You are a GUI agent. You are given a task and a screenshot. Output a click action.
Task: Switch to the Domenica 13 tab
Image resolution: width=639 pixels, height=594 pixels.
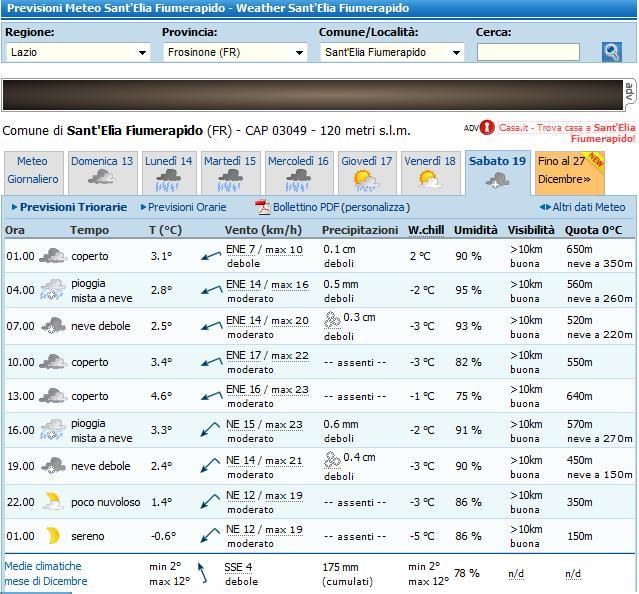(102, 172)
